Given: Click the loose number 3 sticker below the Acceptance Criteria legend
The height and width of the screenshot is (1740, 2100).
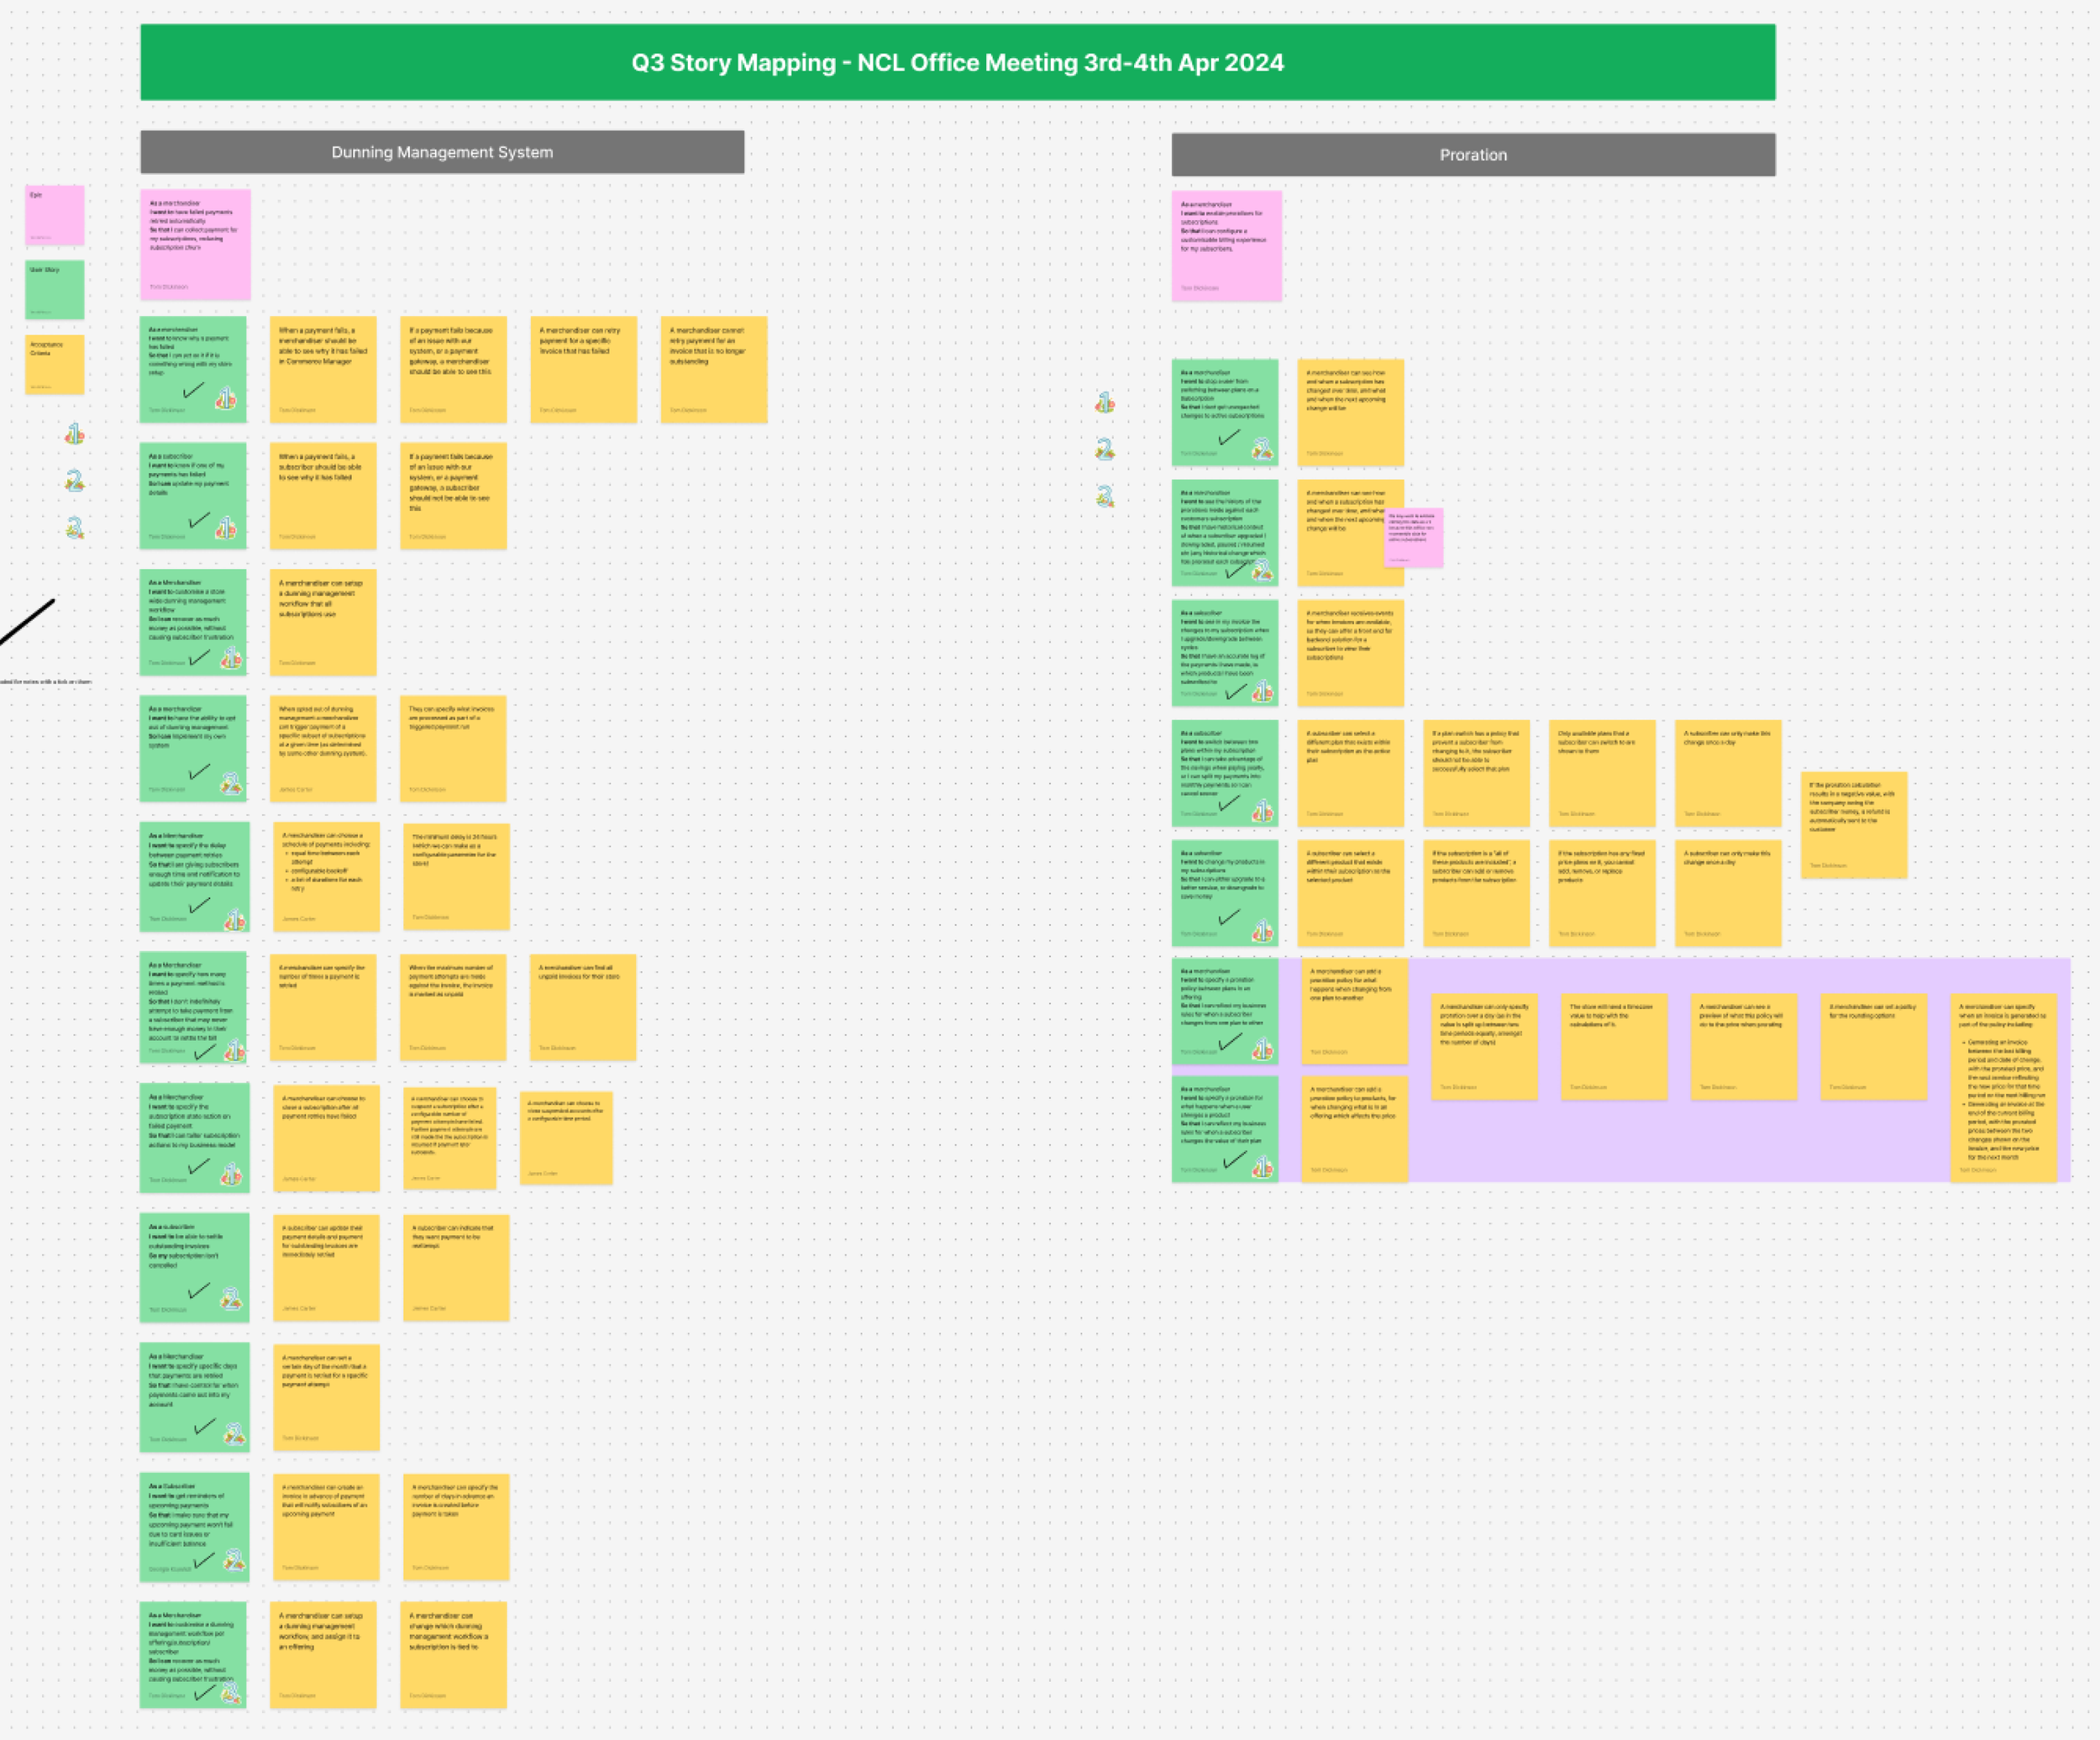Looking at the screenshot, I should (74, 527).
